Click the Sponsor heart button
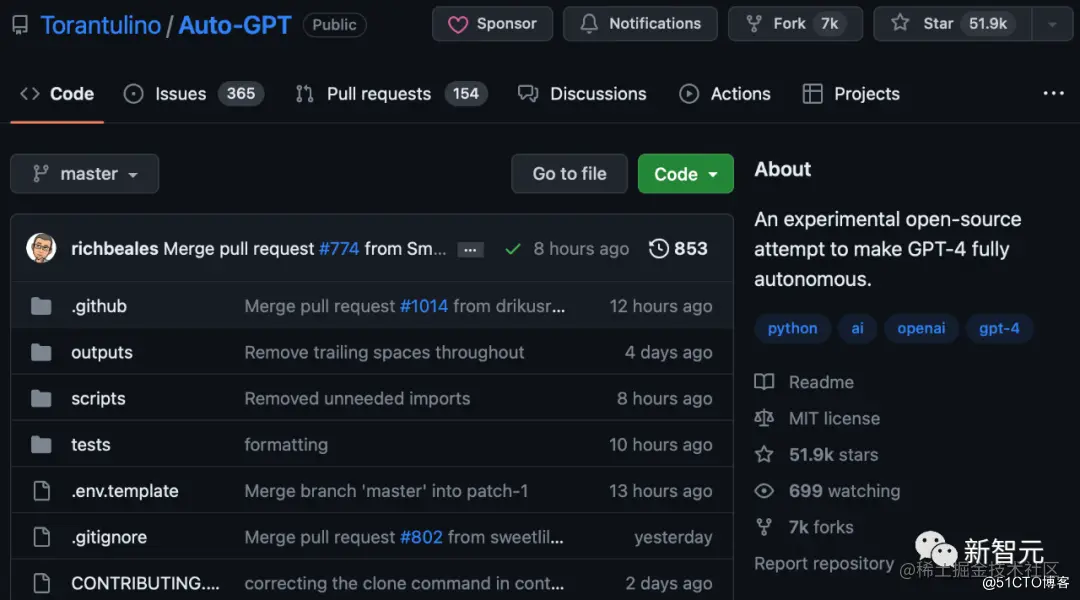 492,24
